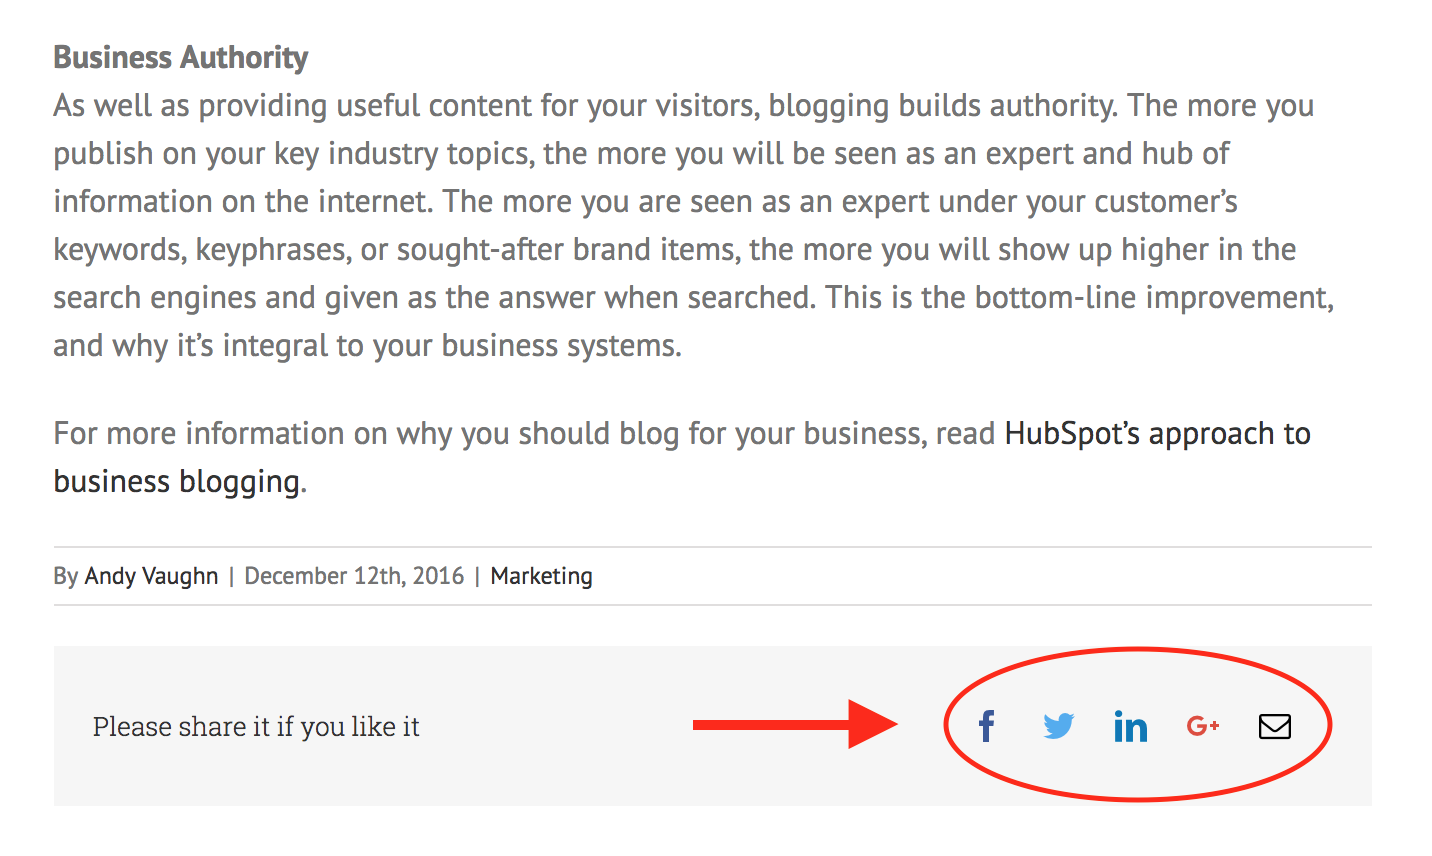Open the "HubSpot's approach to" link

1157,434
